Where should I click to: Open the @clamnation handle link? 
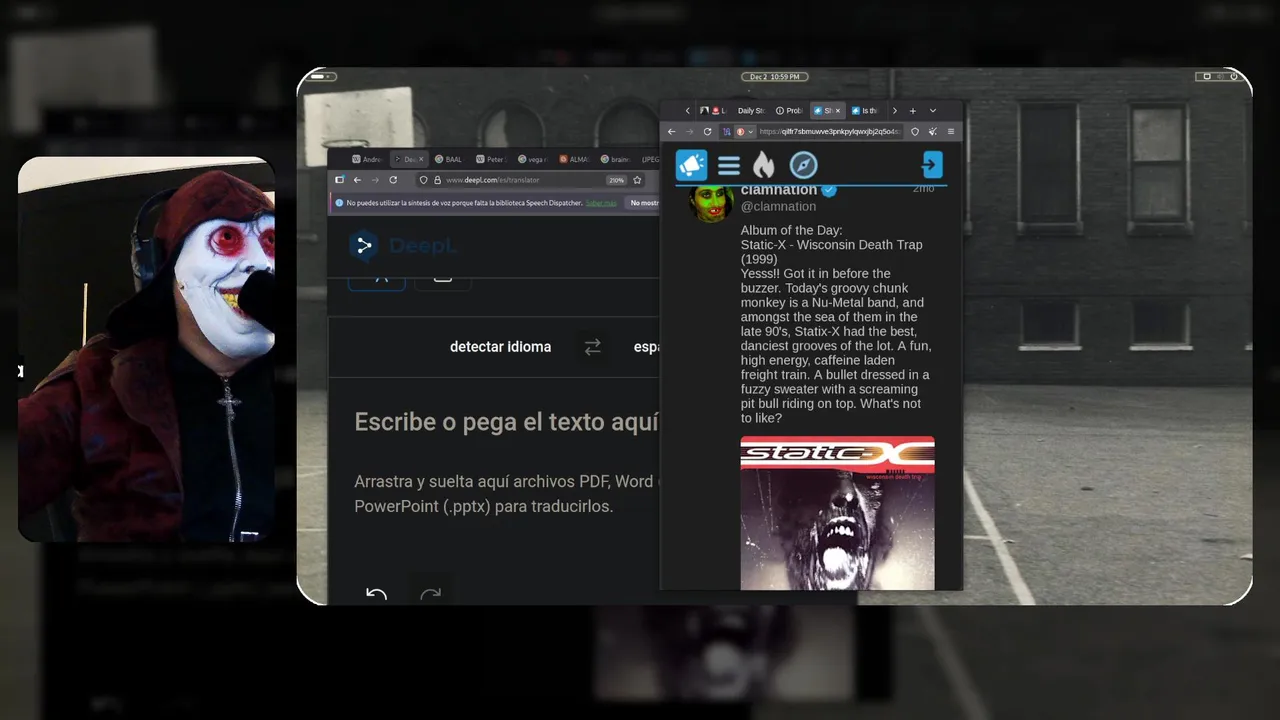tap(778, 207)
